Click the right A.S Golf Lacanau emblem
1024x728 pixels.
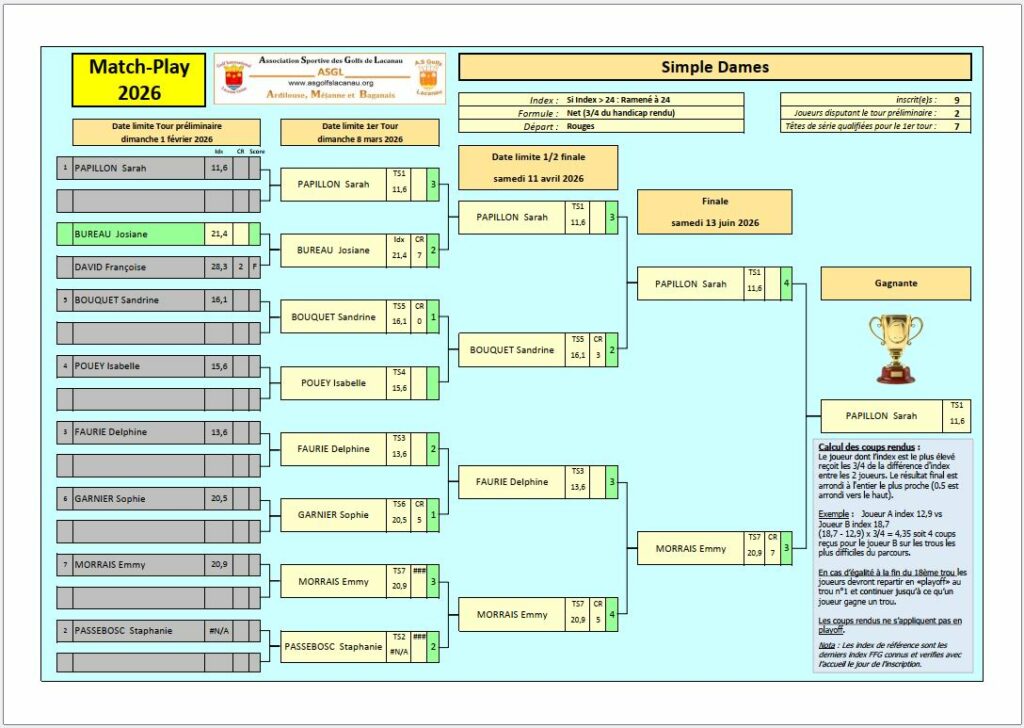tap(428, 77)
